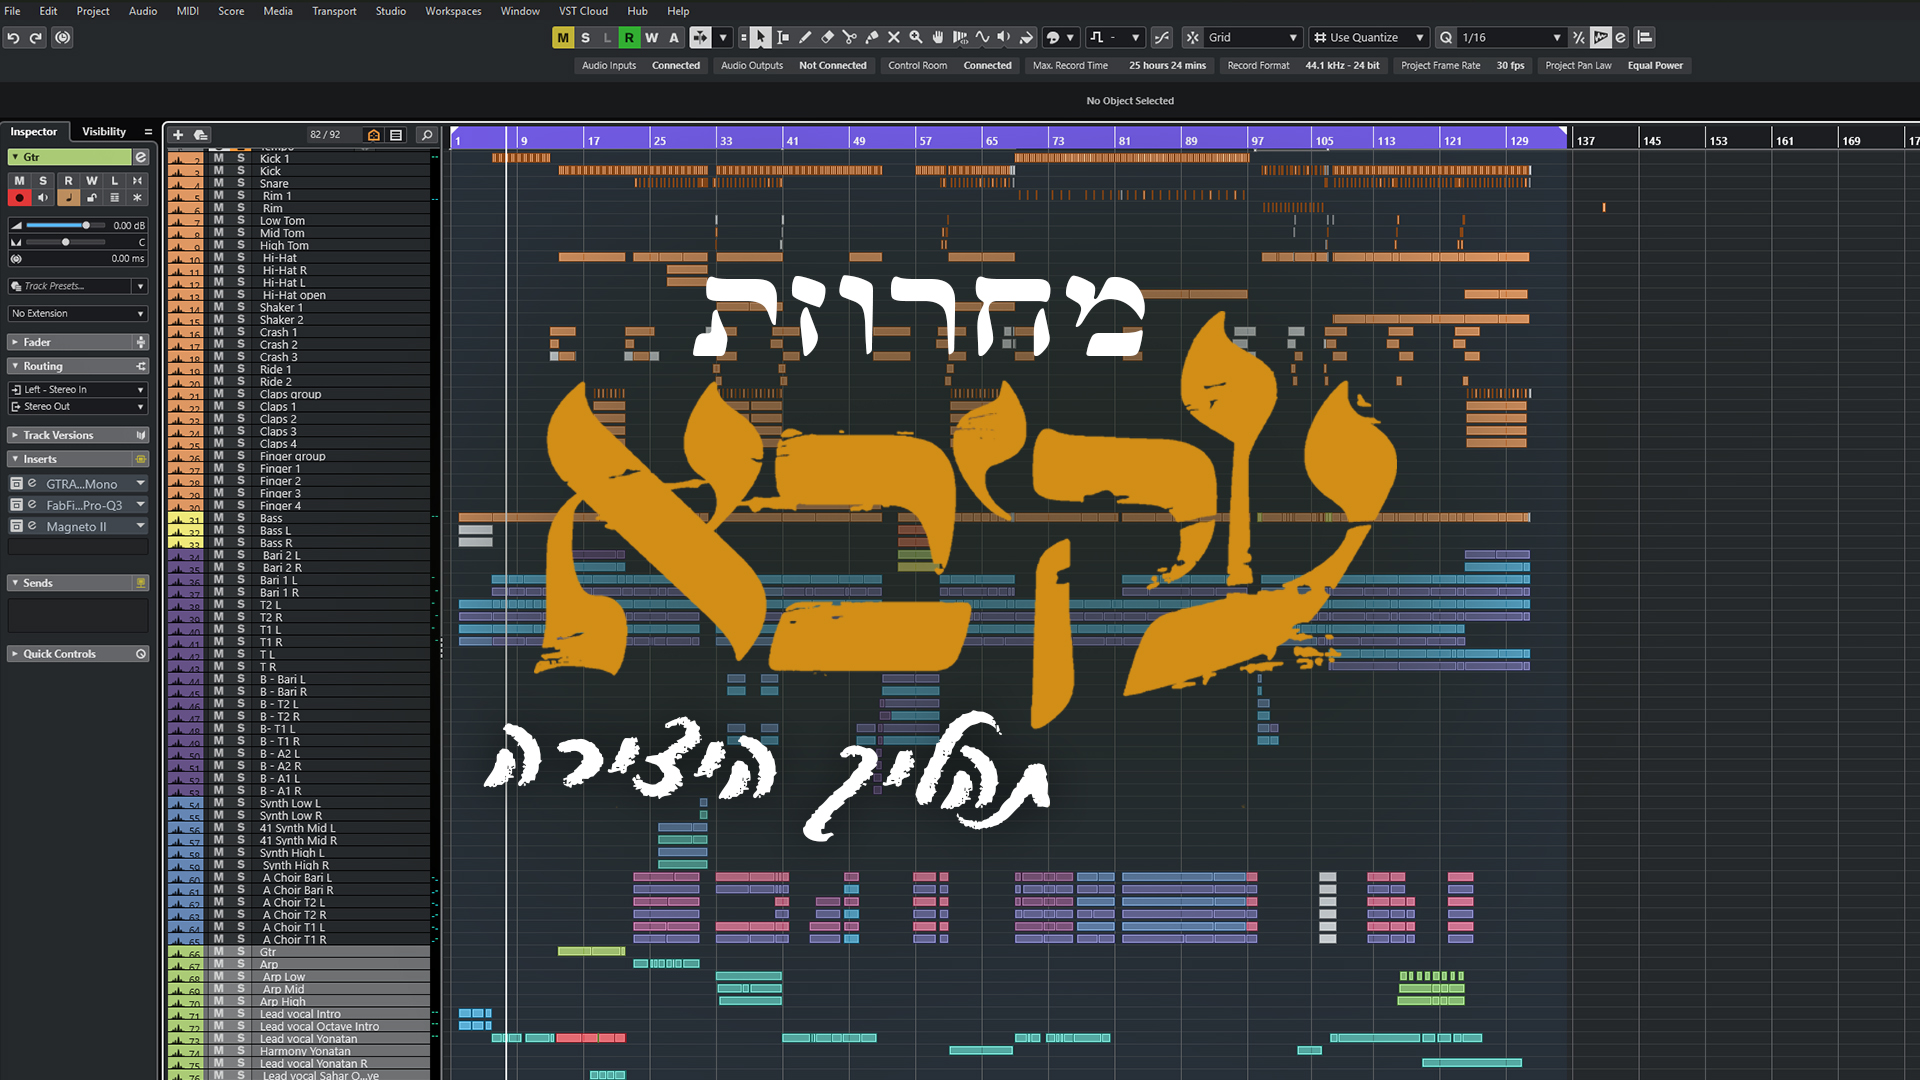Open the MIDI menu
Viewport: 1920px width, 1080px height.
coord(186,11)
